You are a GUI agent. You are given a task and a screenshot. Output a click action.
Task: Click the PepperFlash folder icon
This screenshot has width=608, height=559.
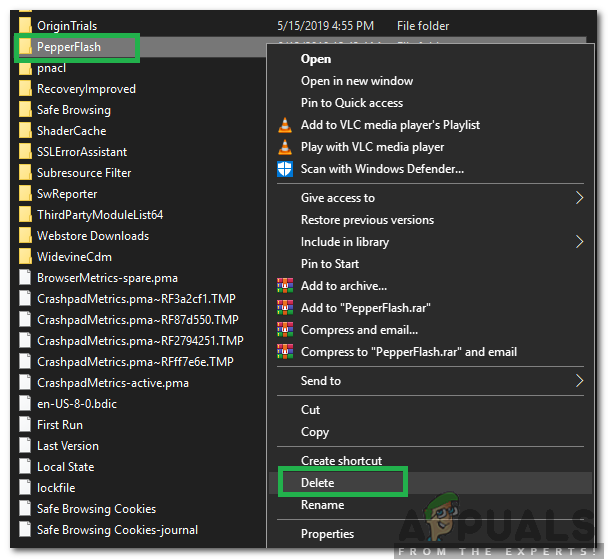click(25, 47)
